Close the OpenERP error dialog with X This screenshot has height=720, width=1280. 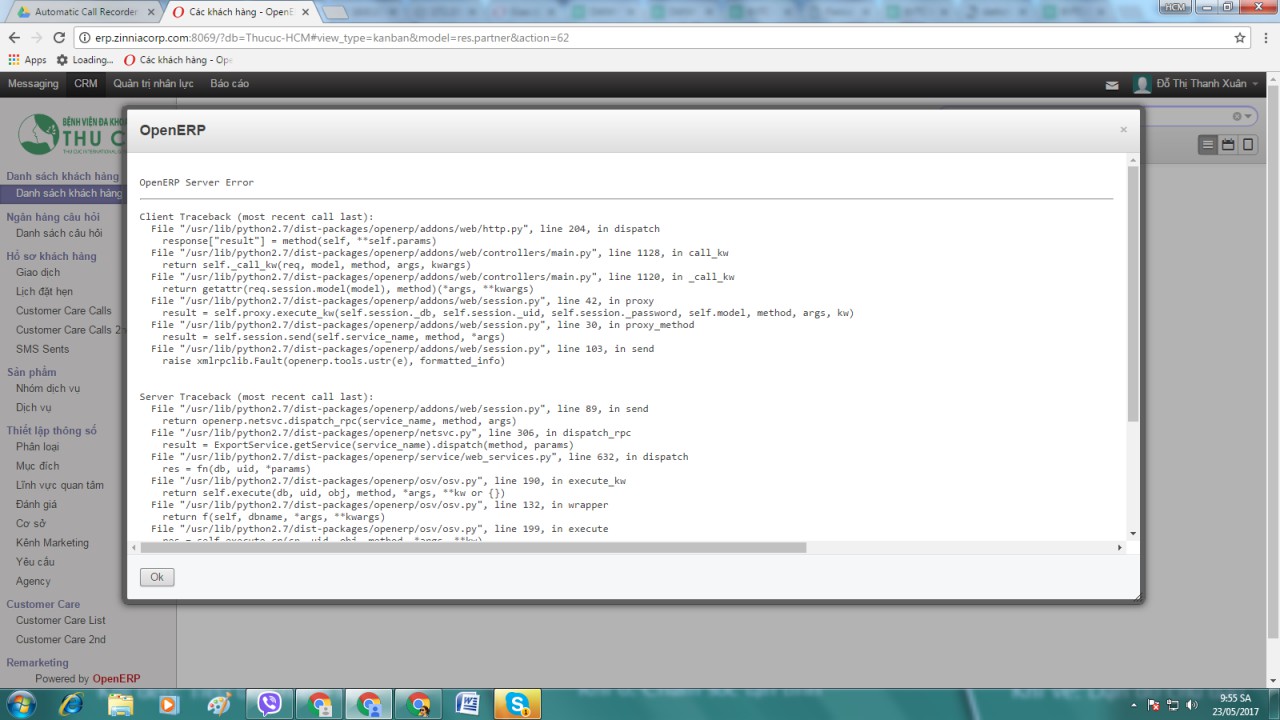[1123, 129]
